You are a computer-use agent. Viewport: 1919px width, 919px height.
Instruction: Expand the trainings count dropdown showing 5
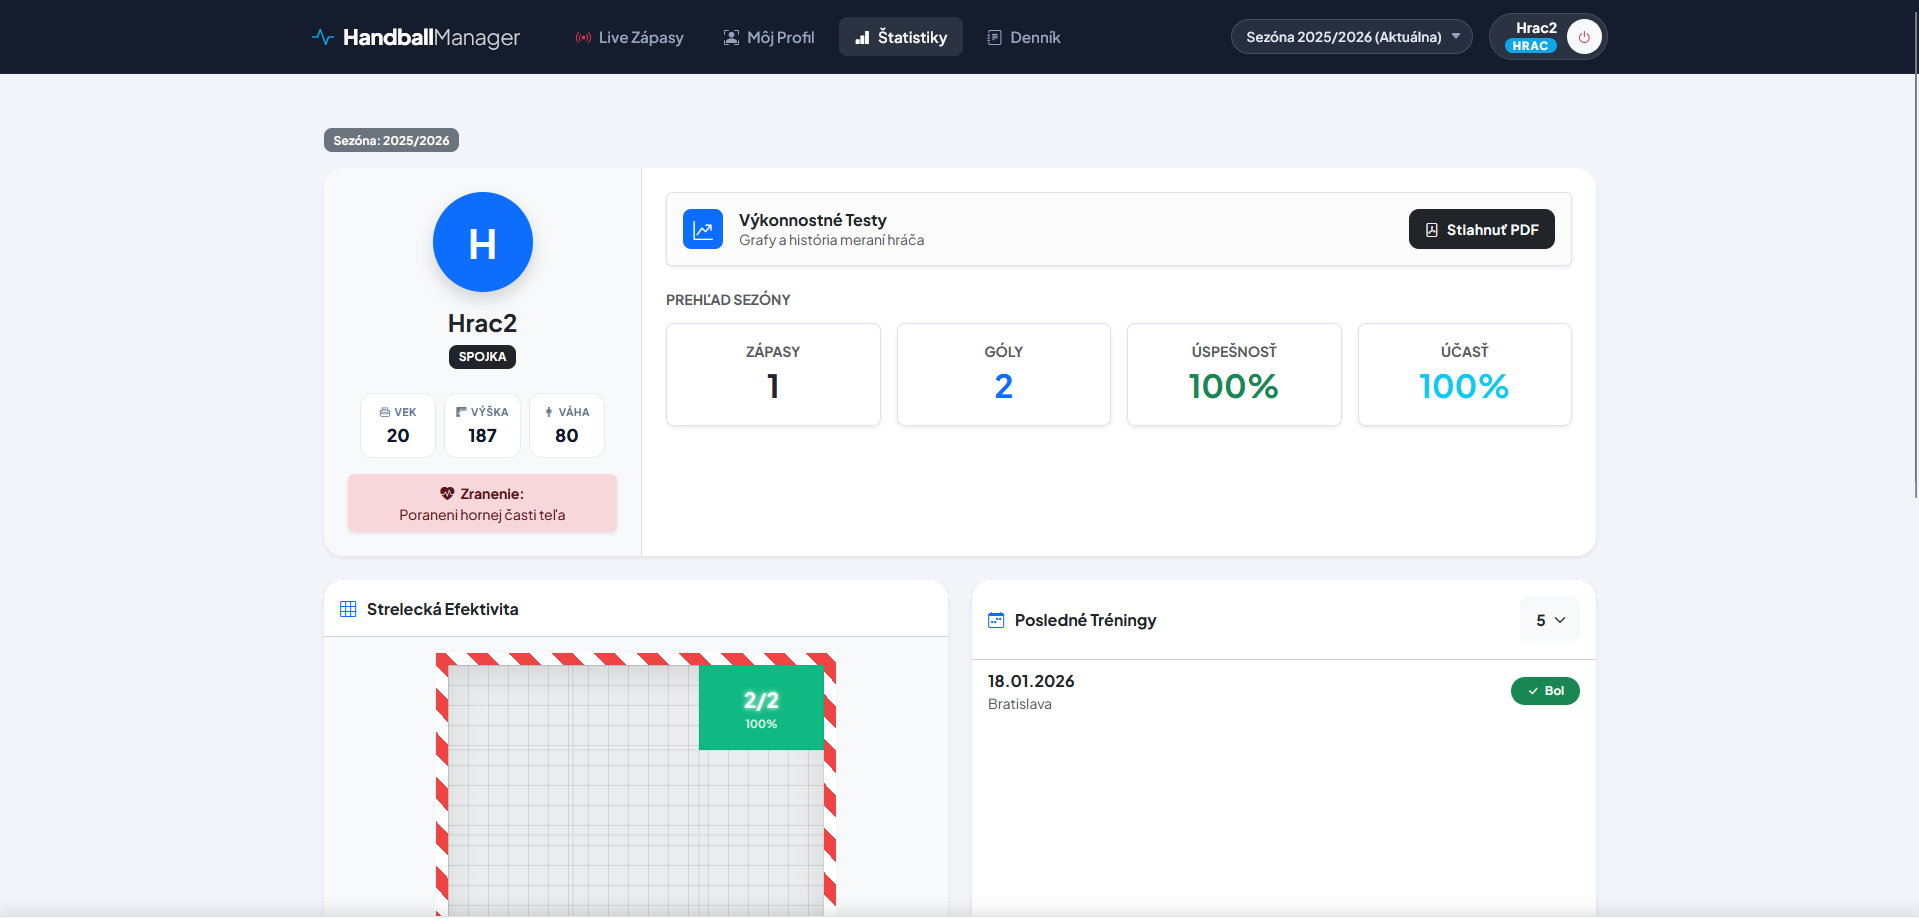pos(1549,620)
